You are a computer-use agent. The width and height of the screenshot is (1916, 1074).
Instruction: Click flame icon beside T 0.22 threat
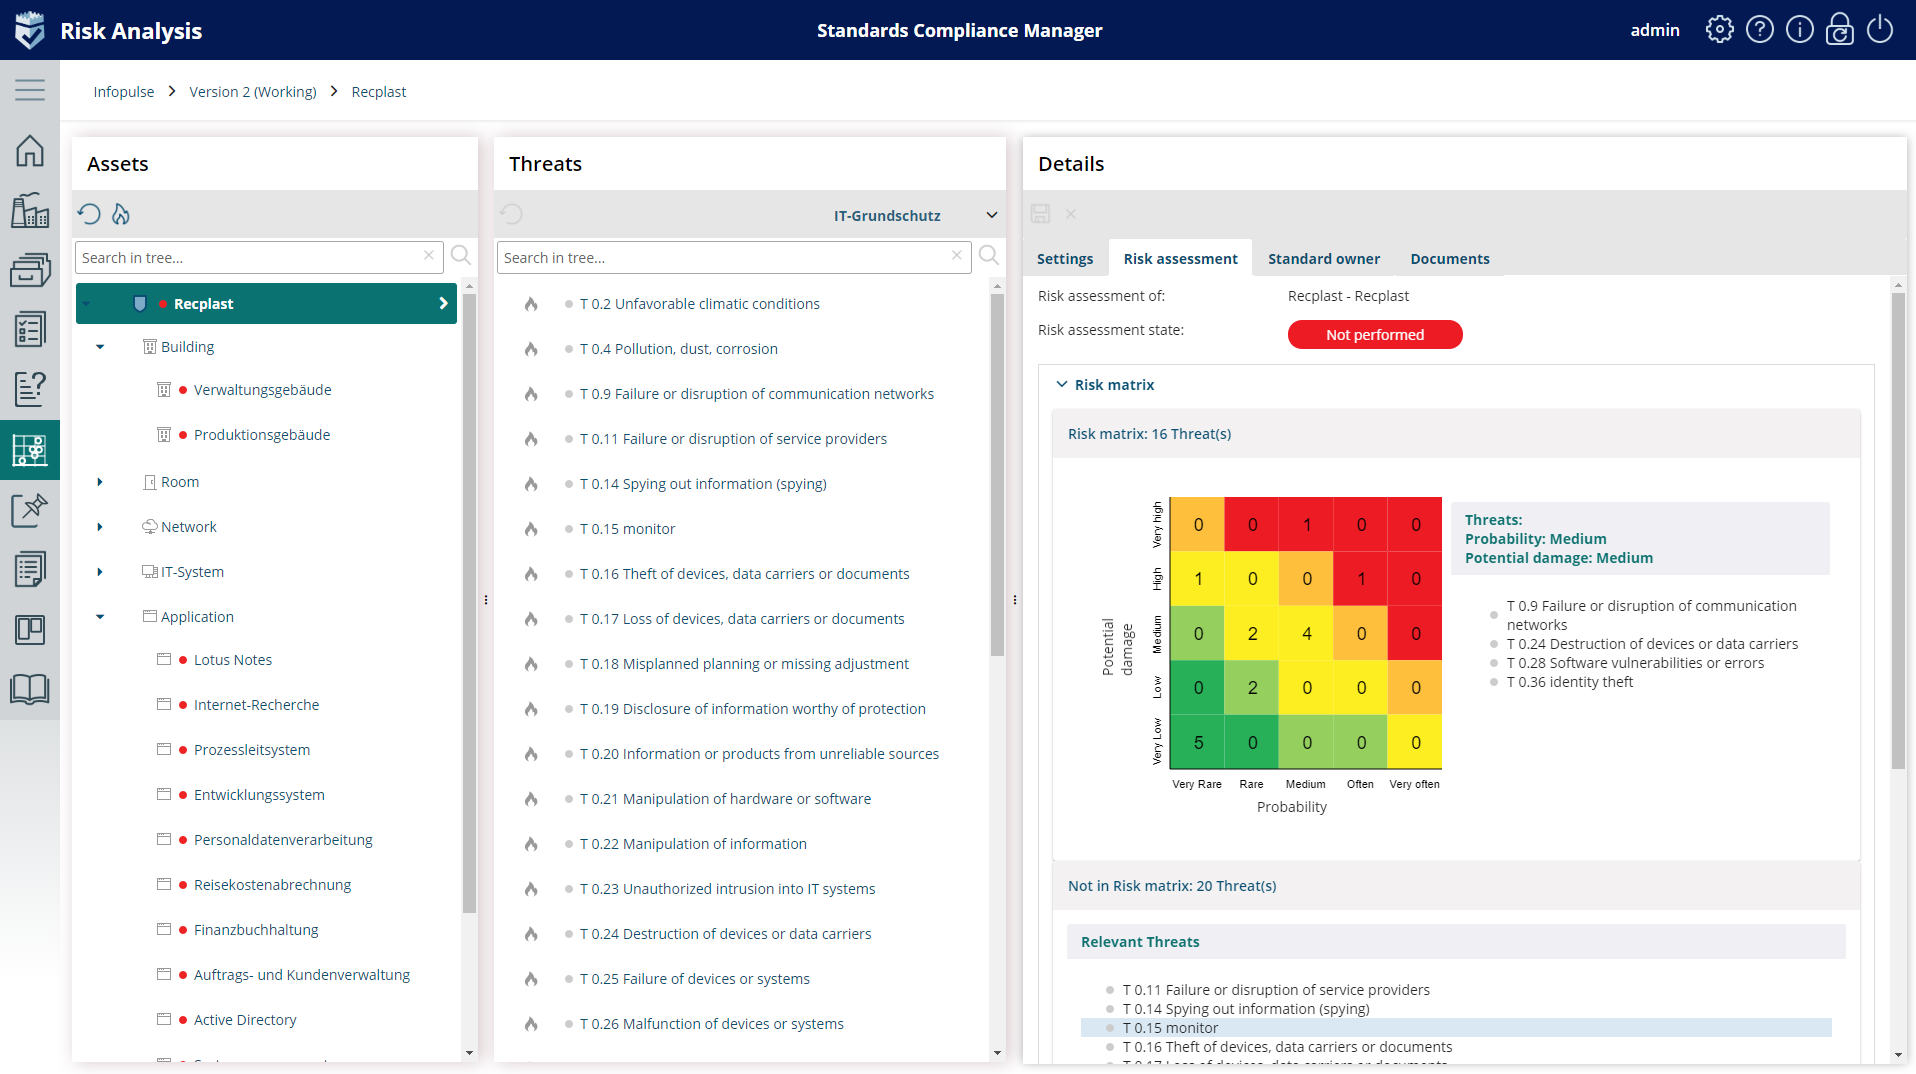[x=531, y=844]
